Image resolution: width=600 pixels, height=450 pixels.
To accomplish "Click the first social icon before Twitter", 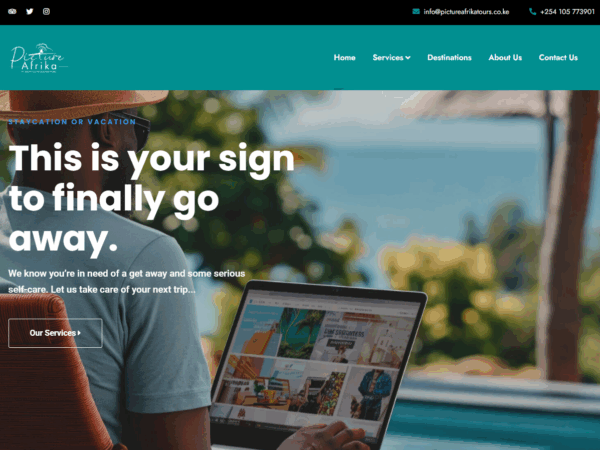I will (12, 11).
